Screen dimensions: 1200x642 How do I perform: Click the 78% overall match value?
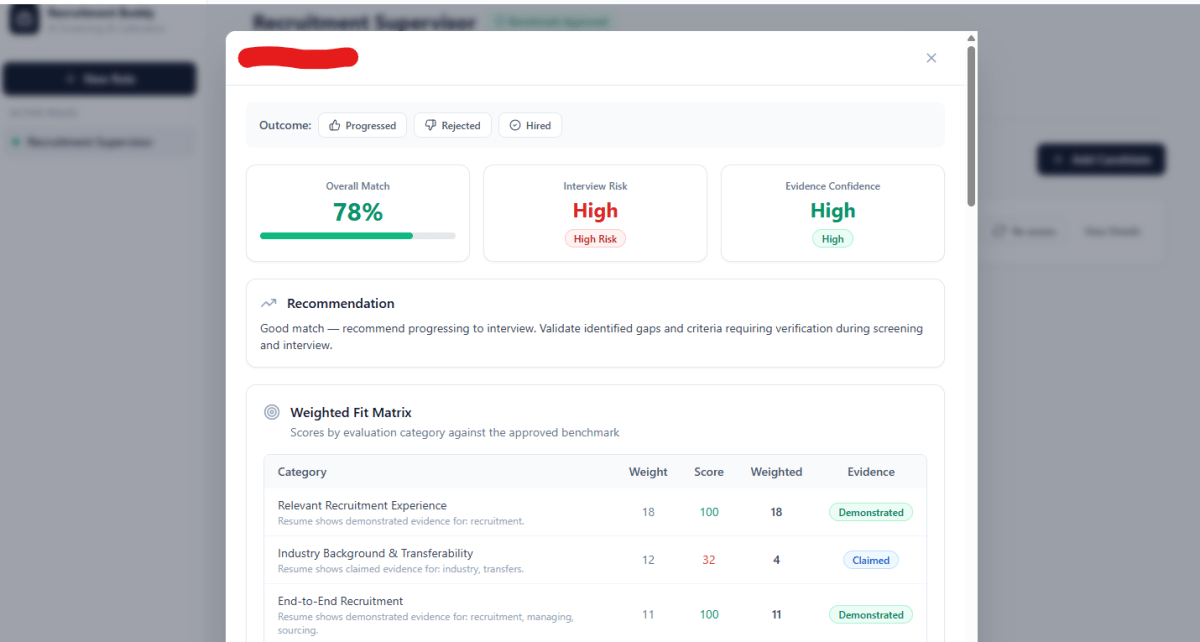pos(358,212)
